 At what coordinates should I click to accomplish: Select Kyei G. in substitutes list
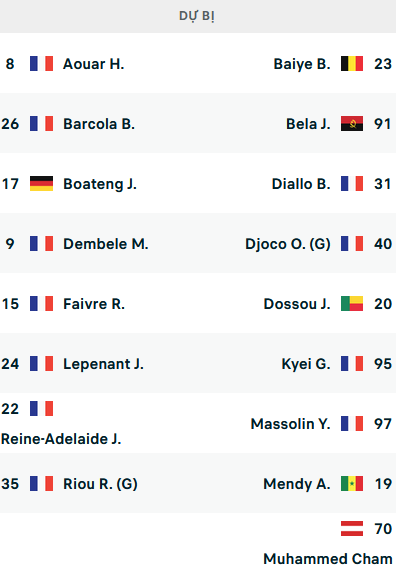(306, 364)
